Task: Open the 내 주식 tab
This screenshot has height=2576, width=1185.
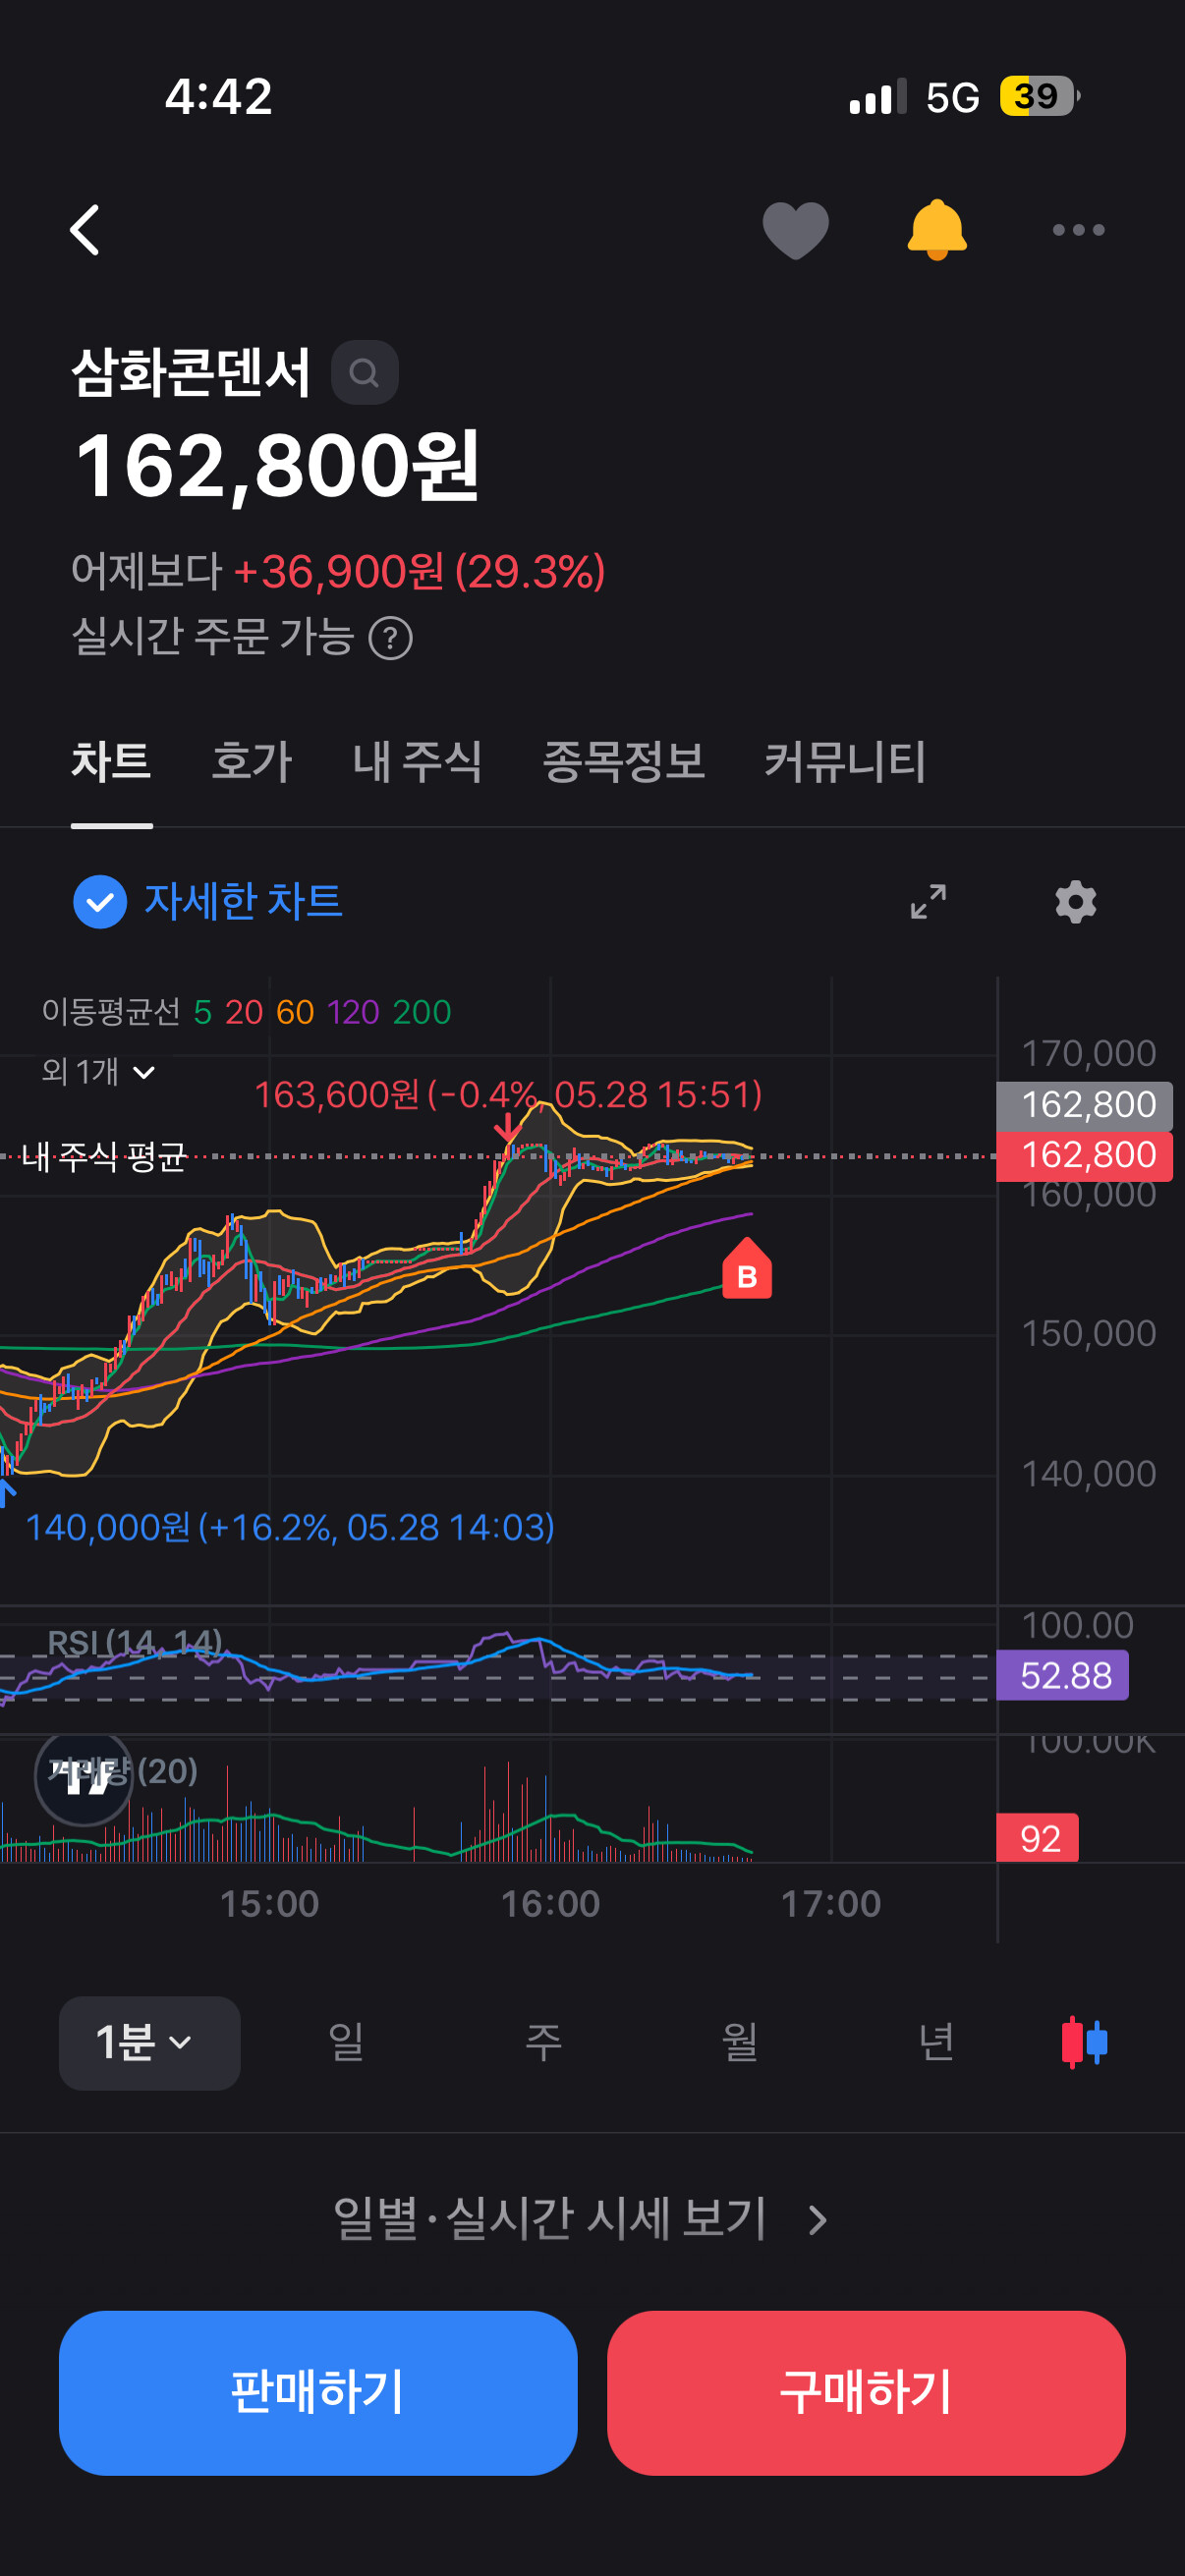Action: 418,762
